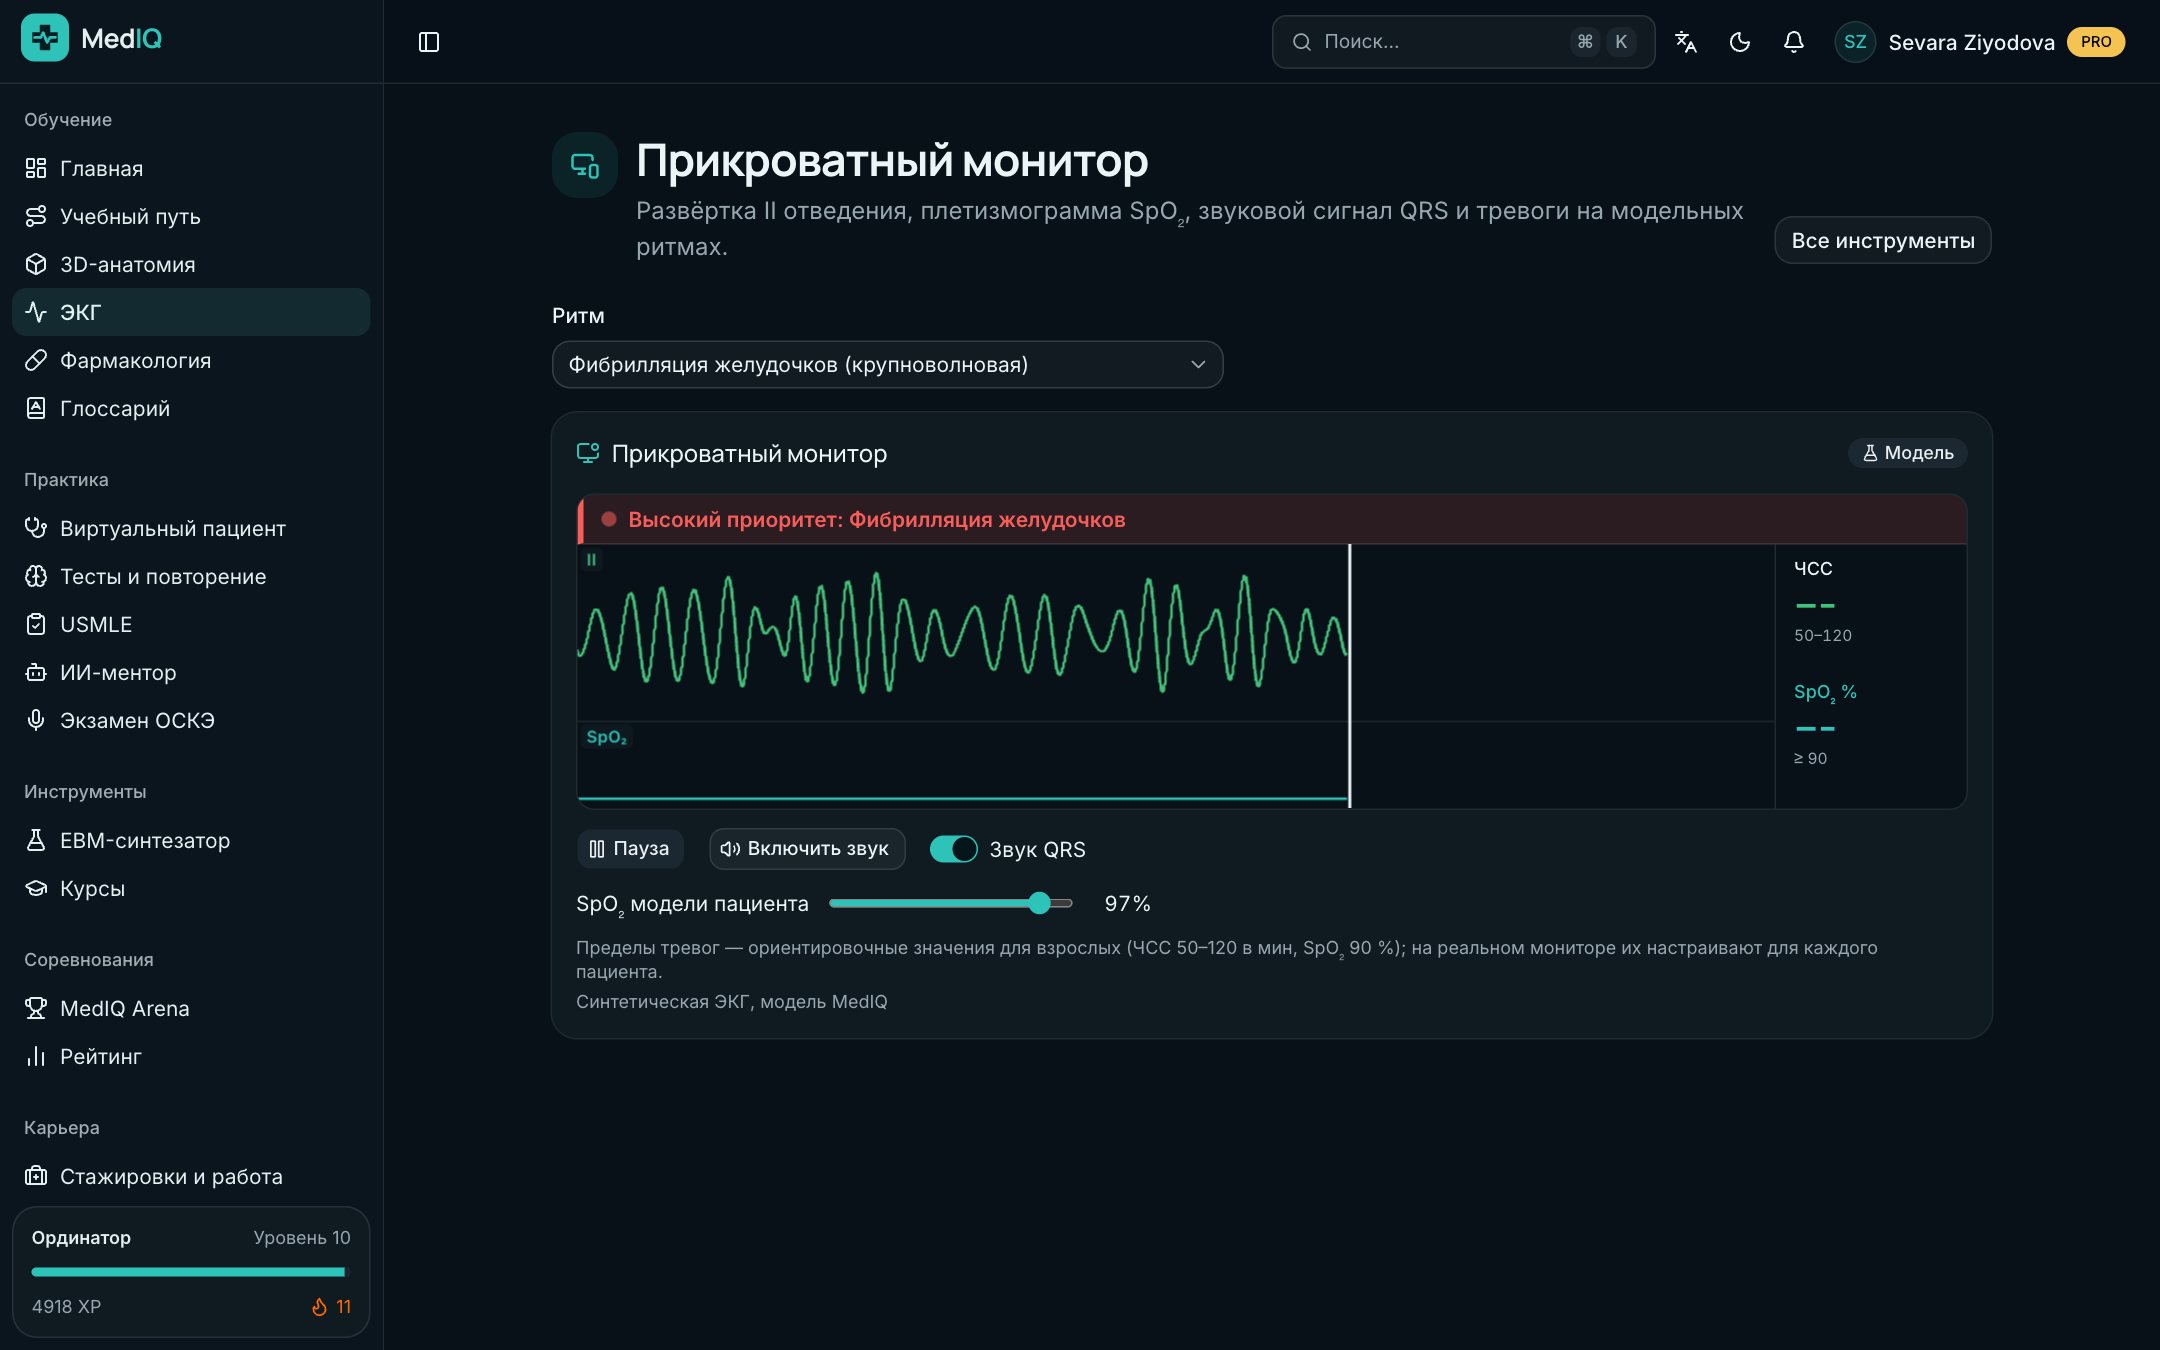The height and width of the screenshot is (1350, 2160).
Task: Click the ЧСС readout label
Action: [x=1813, y=569]
